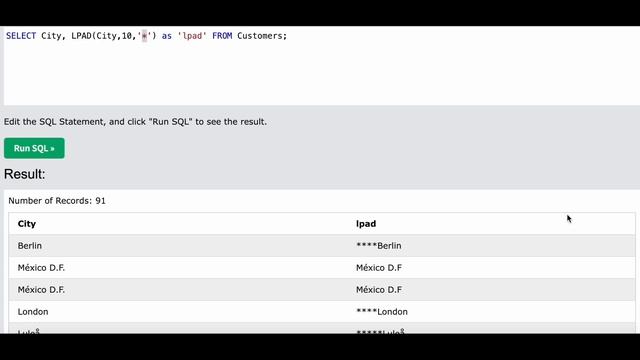Viewport: 640px width, 360px height.
Task: Select the ****London padded result cell
Action: (382, 312)
